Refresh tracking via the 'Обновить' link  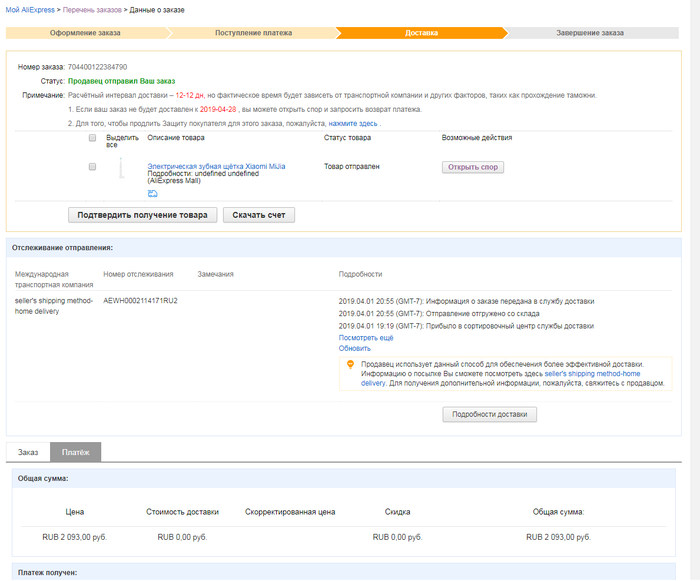point(354,348)
